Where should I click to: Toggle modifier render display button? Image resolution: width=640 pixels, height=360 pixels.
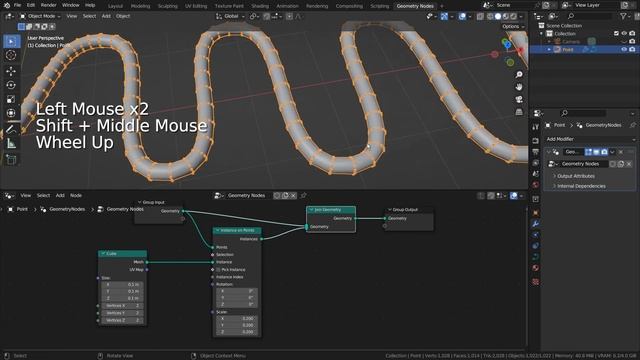[604, 152]
